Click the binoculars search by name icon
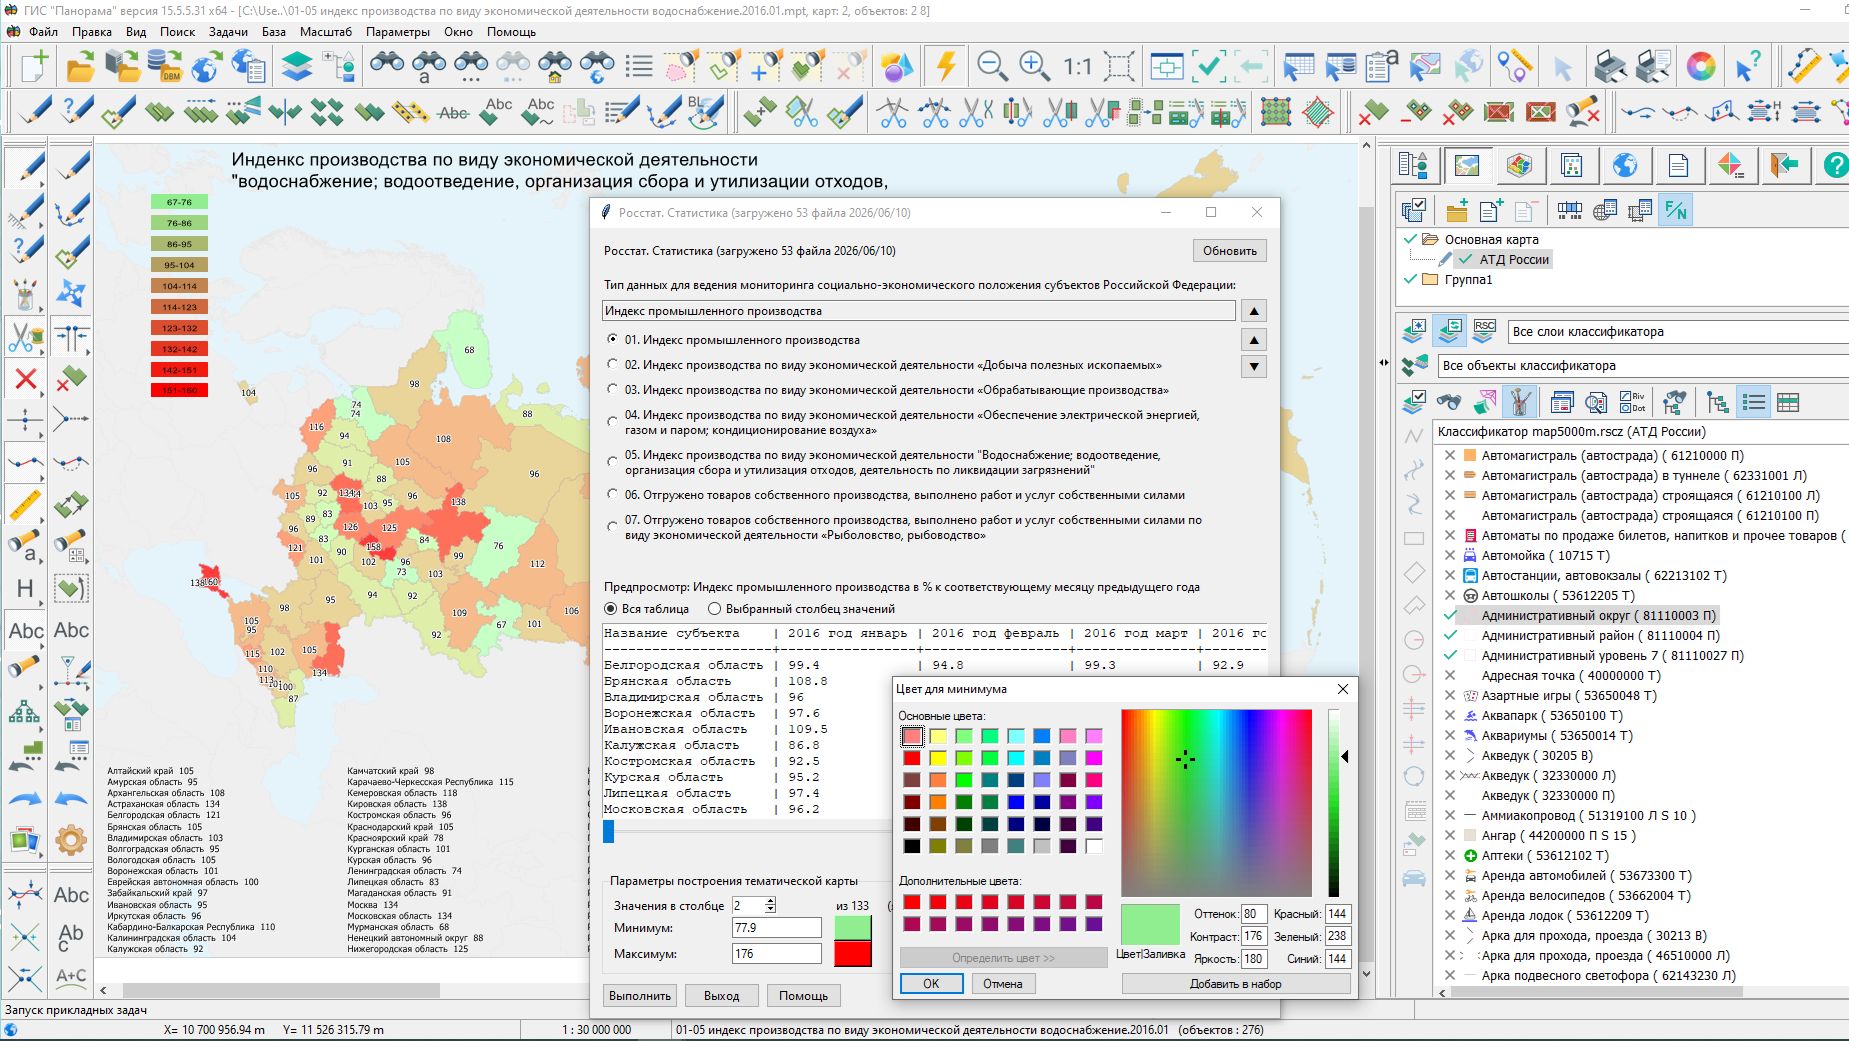The image size is (1849, 1041). [429, 67]
